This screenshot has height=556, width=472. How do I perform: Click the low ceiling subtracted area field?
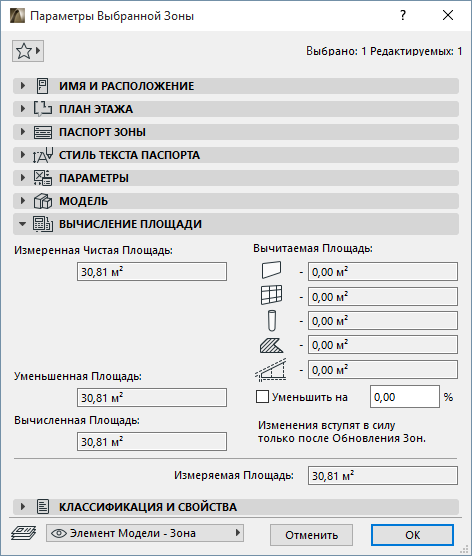pos(383,370)
